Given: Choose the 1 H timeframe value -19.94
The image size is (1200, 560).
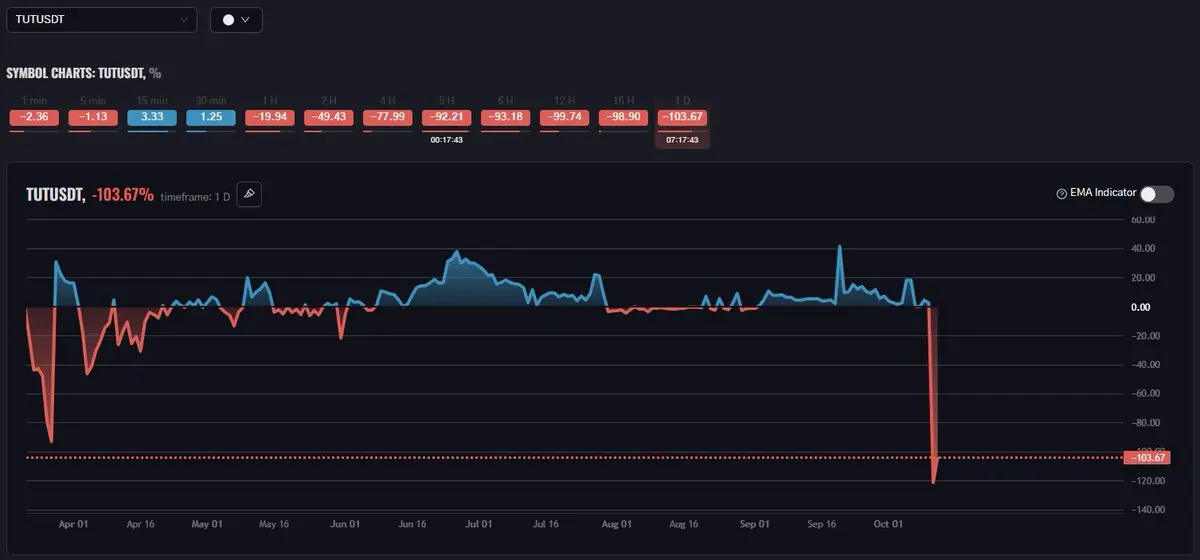Looking at the screenshot, I should coord(270,117).
